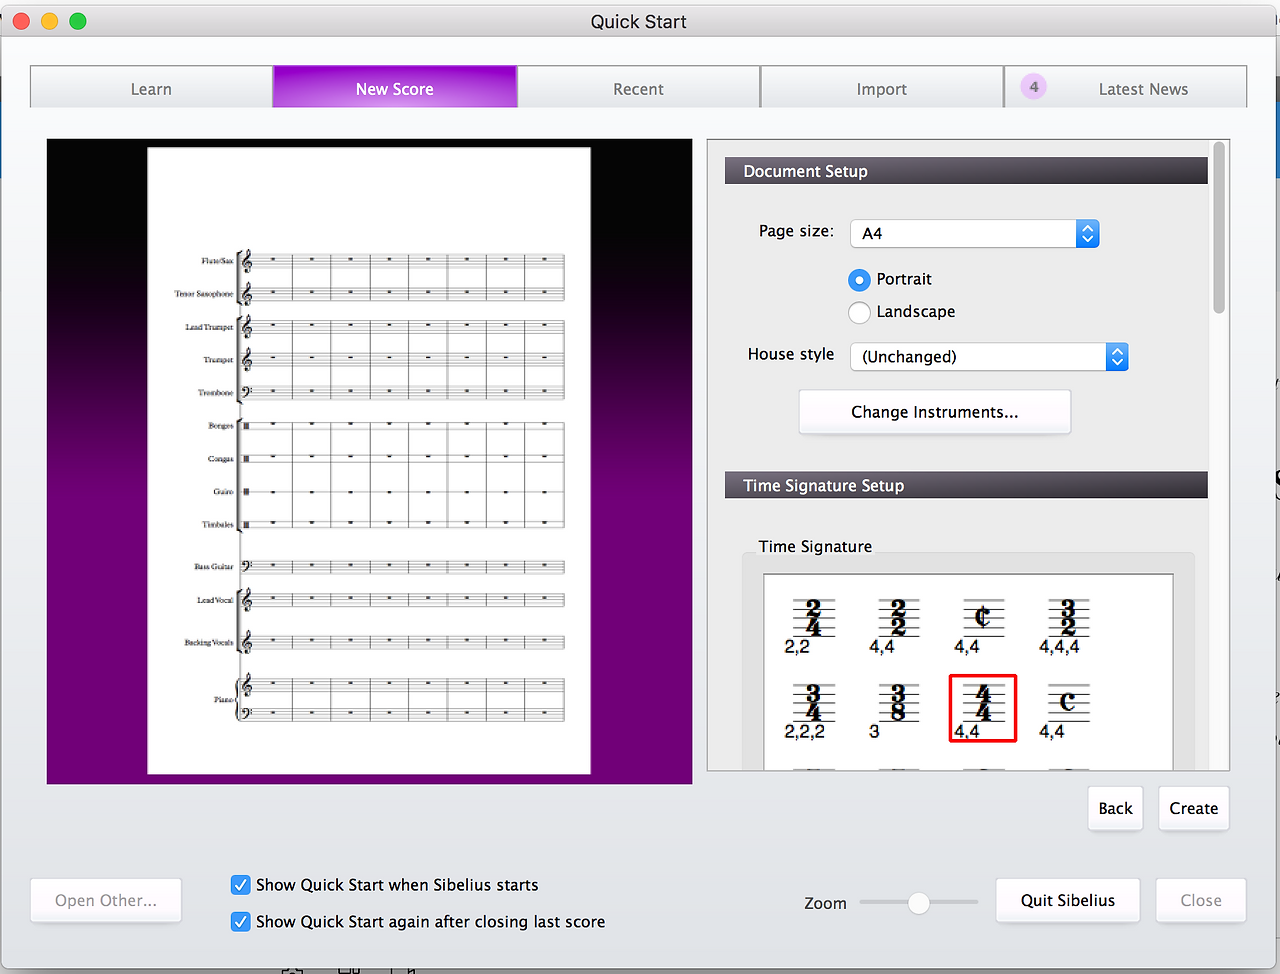
Task: Click the yellow minimize window button
Action: (x=49, y=21)
